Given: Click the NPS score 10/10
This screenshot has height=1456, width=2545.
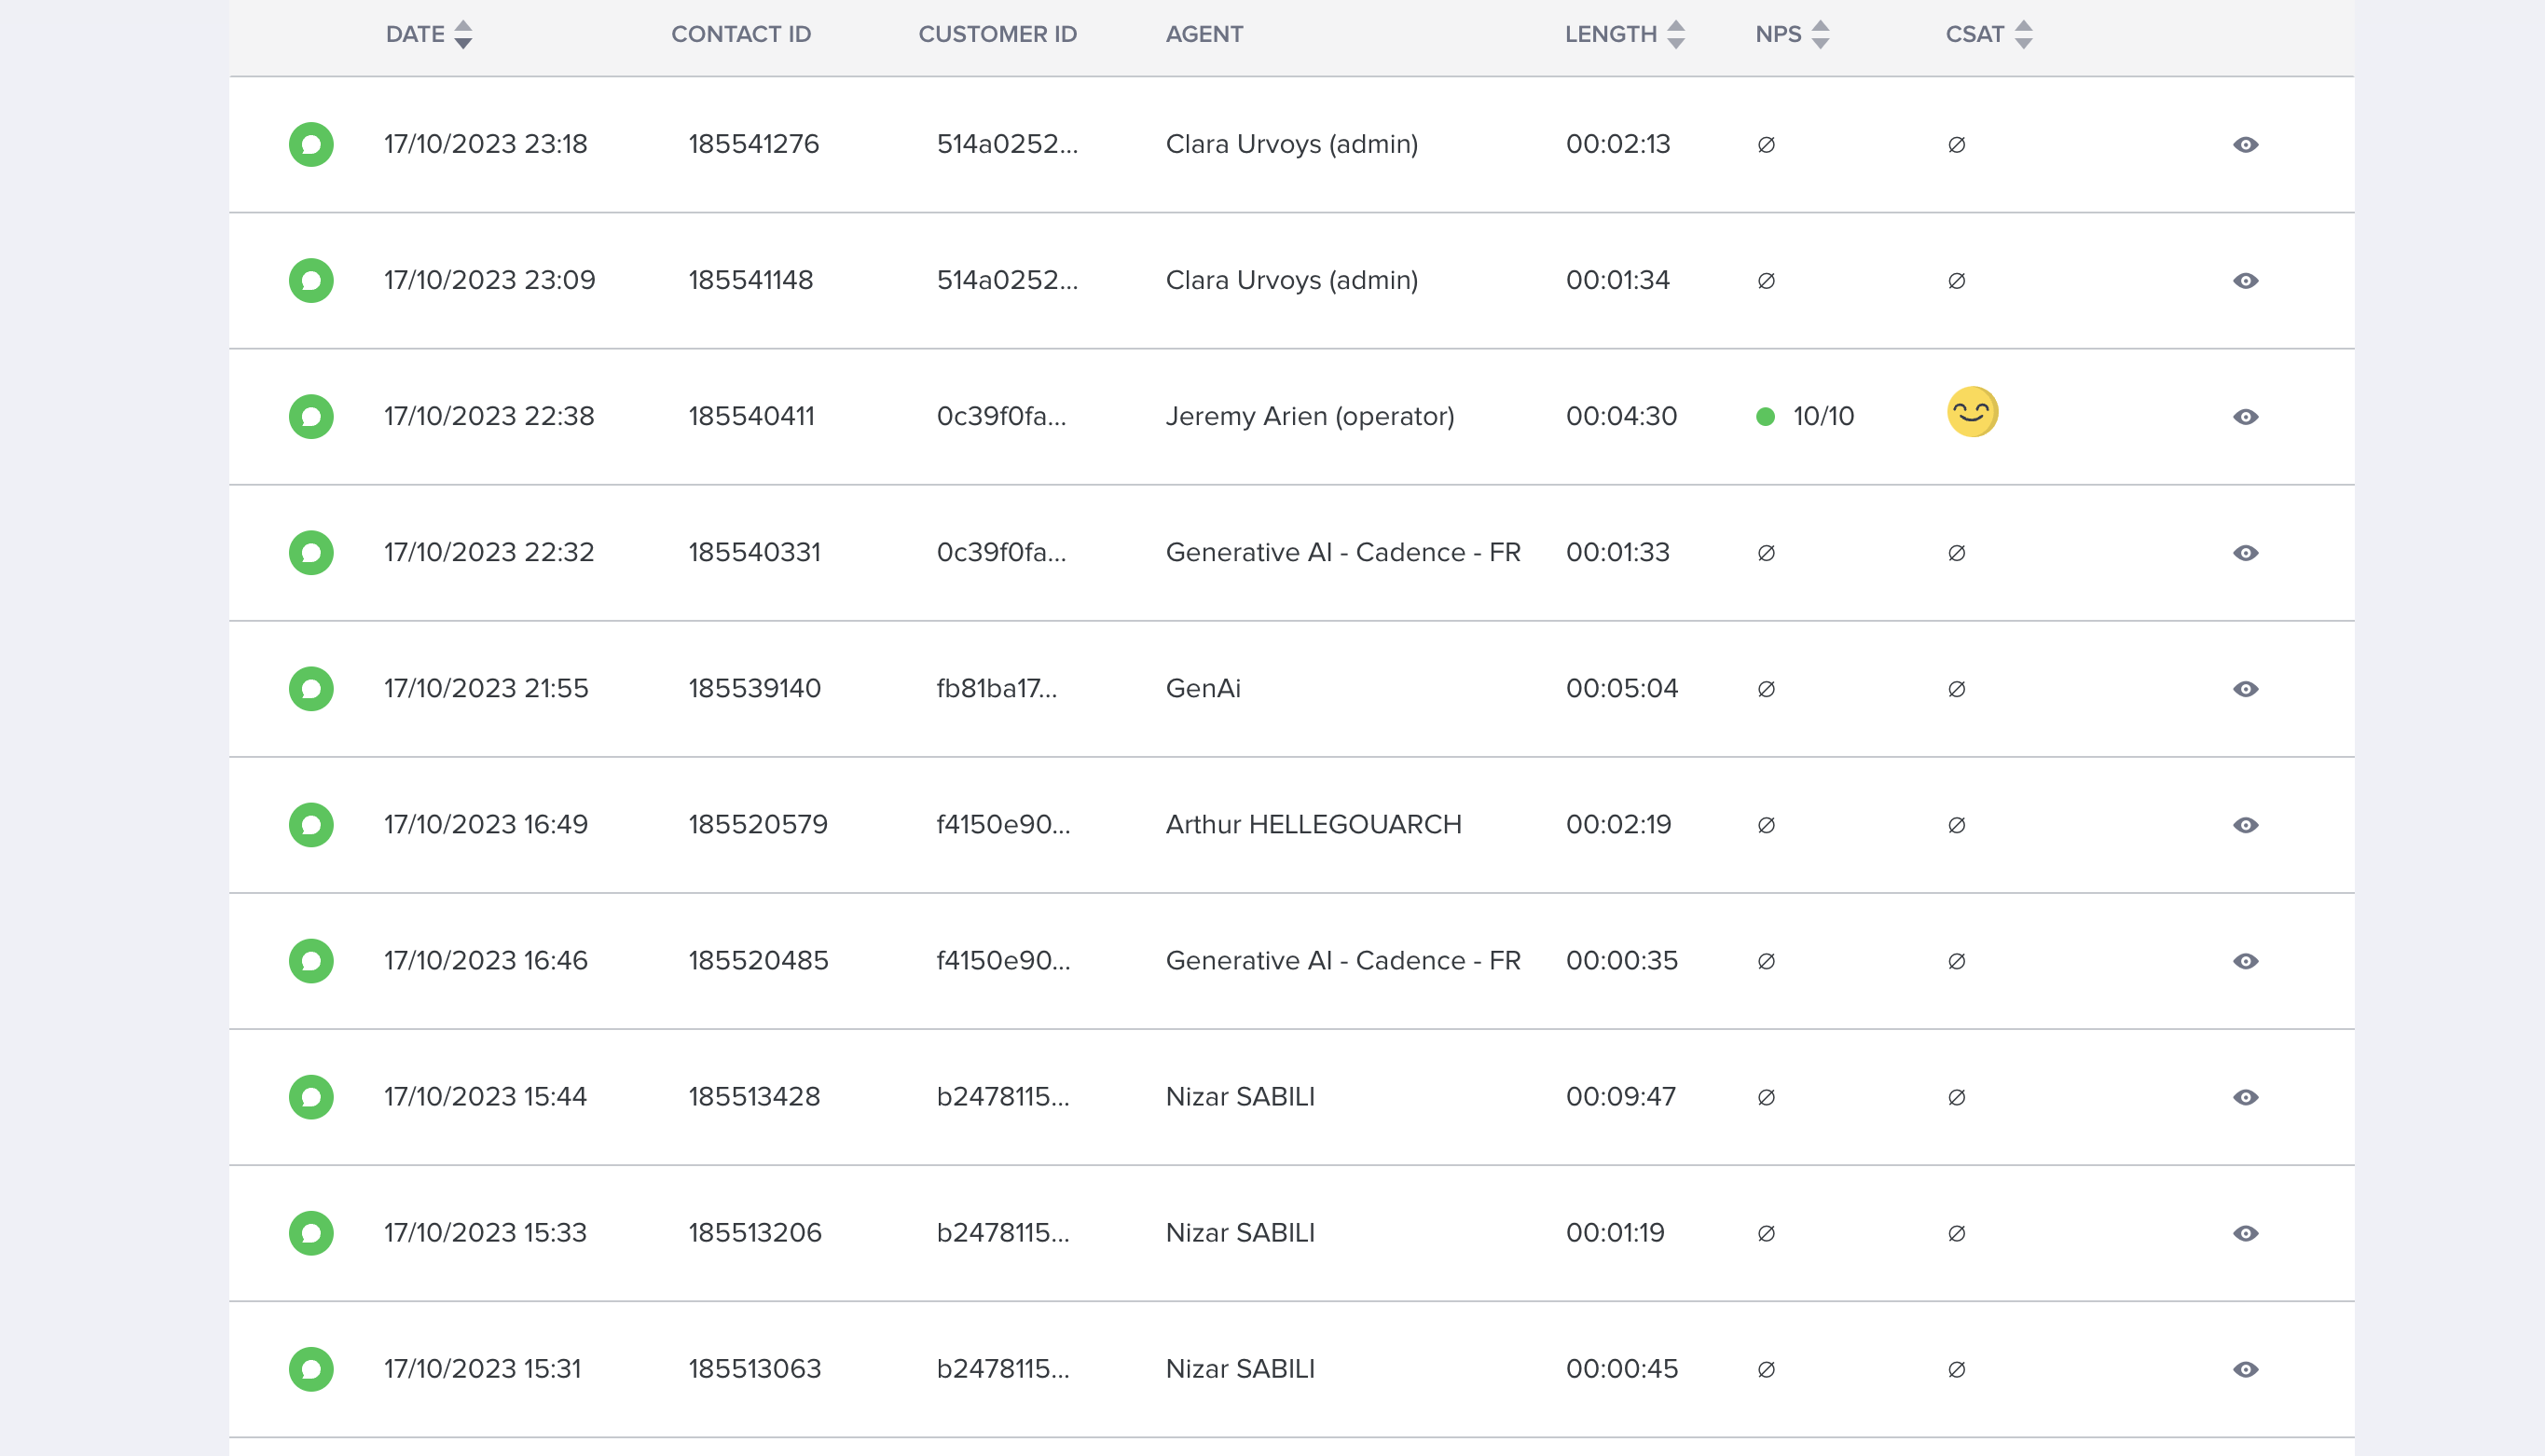Looking at the screenshot, I should (x=1823, y=416).
